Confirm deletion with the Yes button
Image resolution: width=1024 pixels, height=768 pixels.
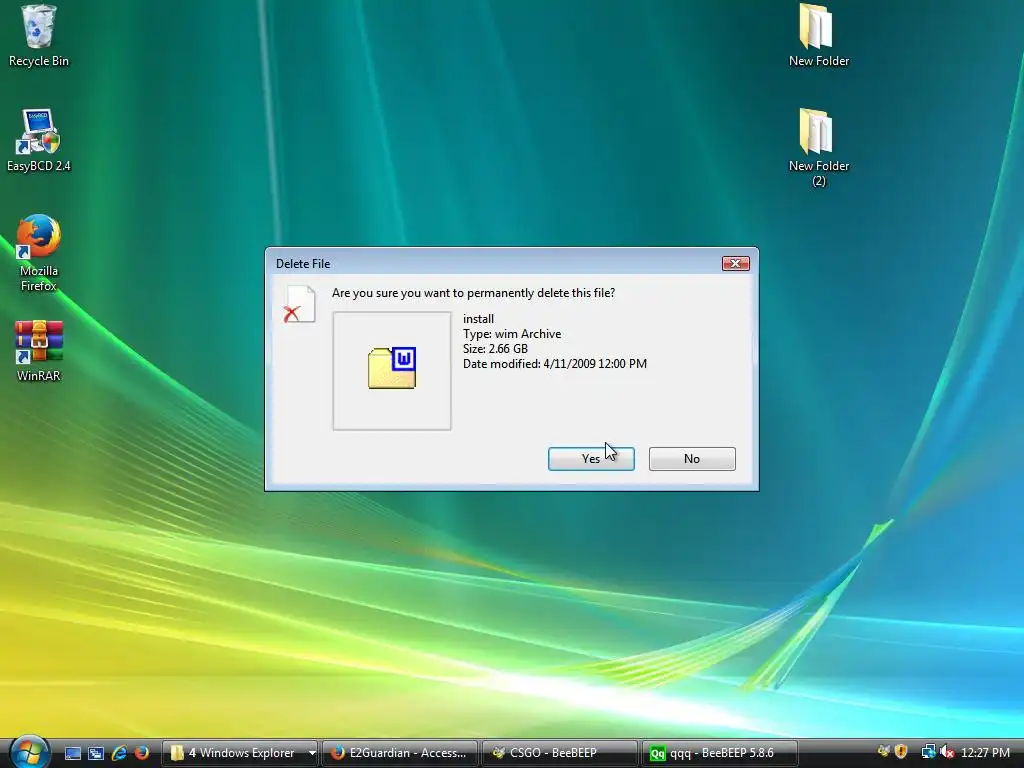coord(591,458)
